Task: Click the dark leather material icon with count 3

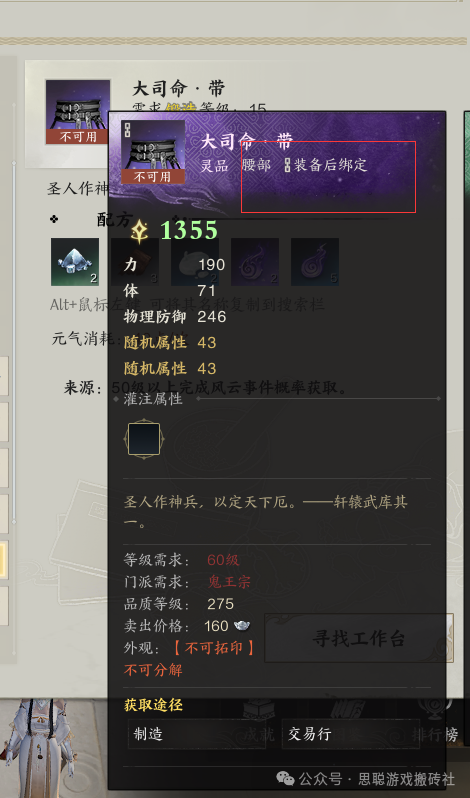Action: (x=135, y=262)
